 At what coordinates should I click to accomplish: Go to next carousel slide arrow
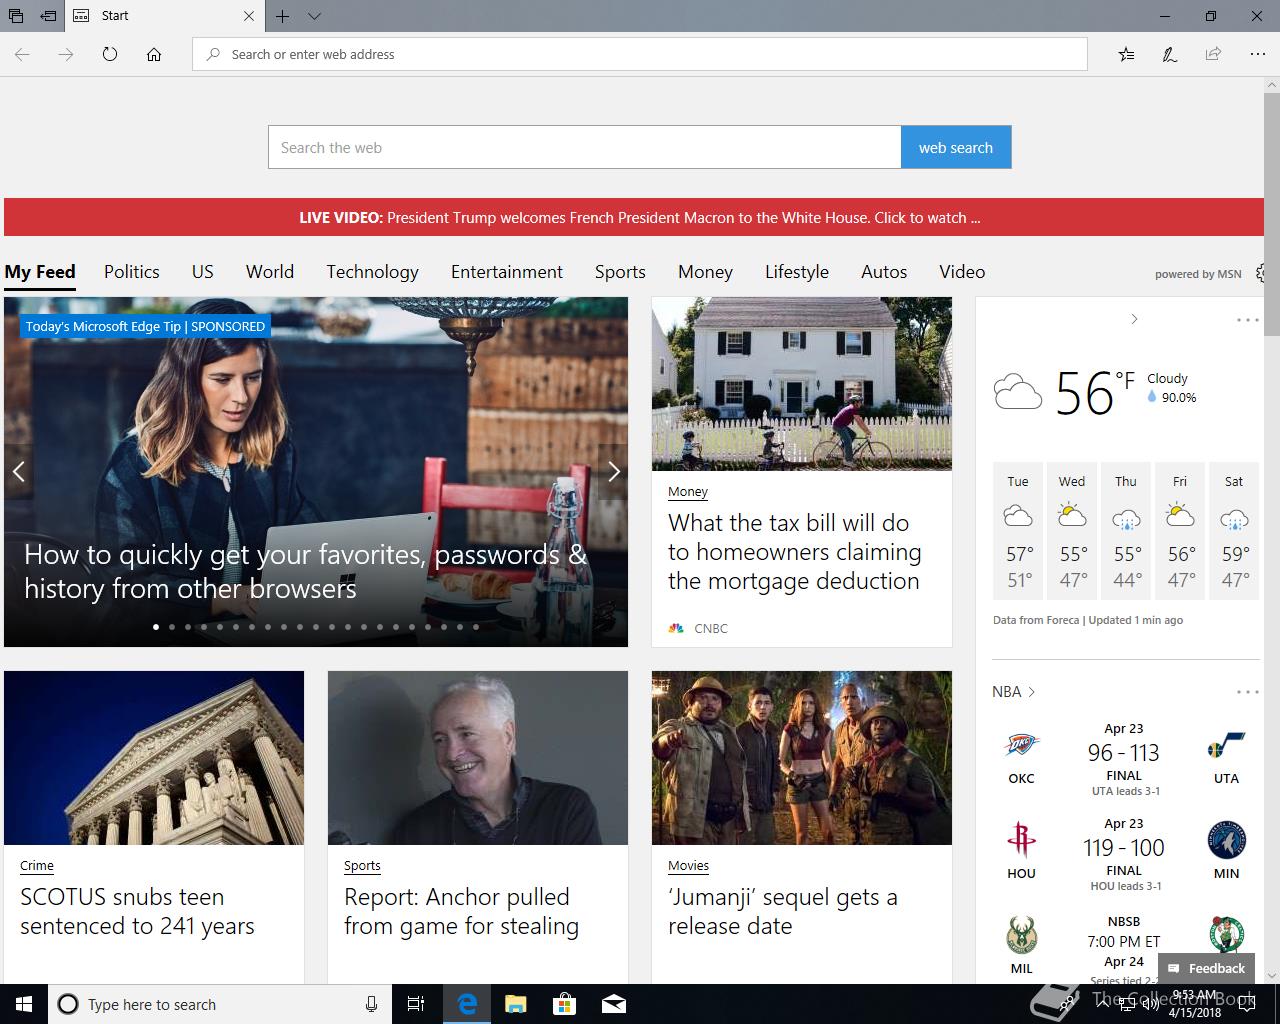(614, 472)
